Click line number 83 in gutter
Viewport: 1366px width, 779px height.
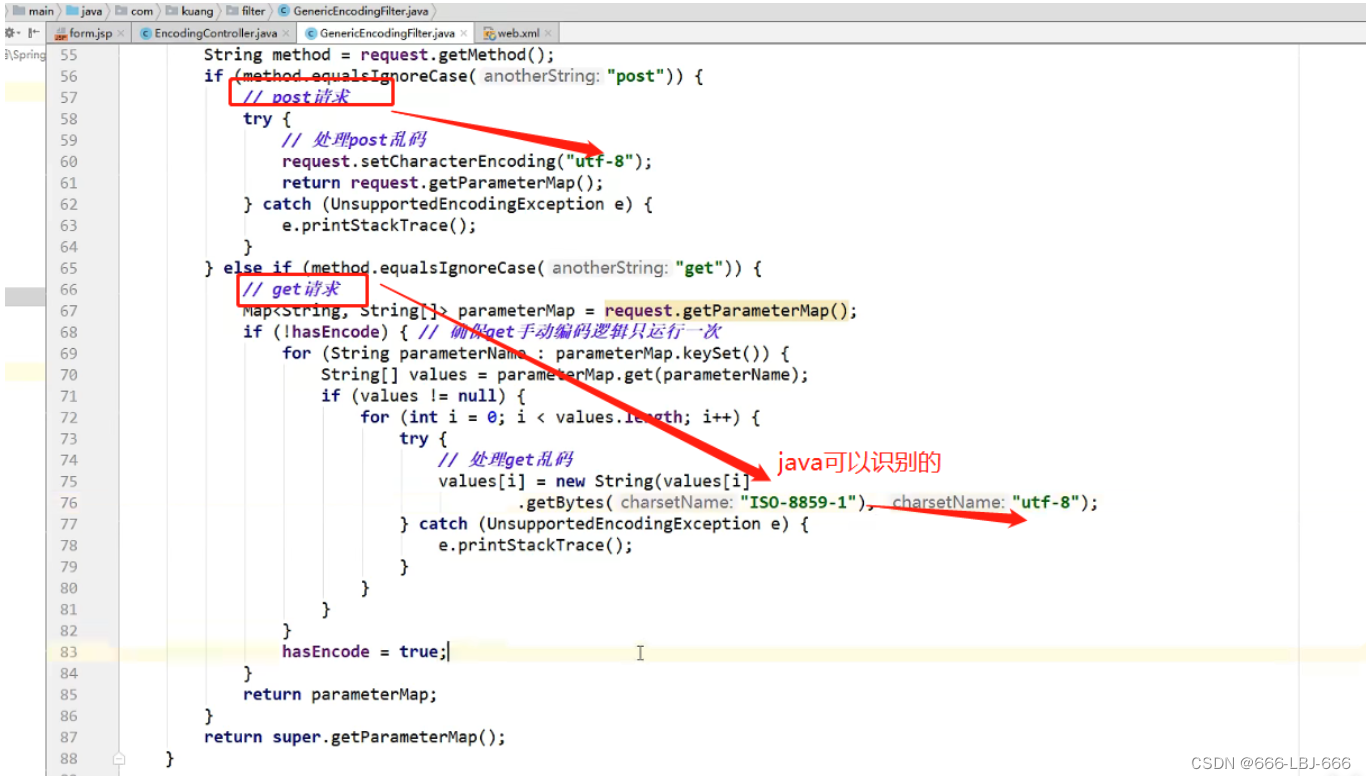pos(67,651)
